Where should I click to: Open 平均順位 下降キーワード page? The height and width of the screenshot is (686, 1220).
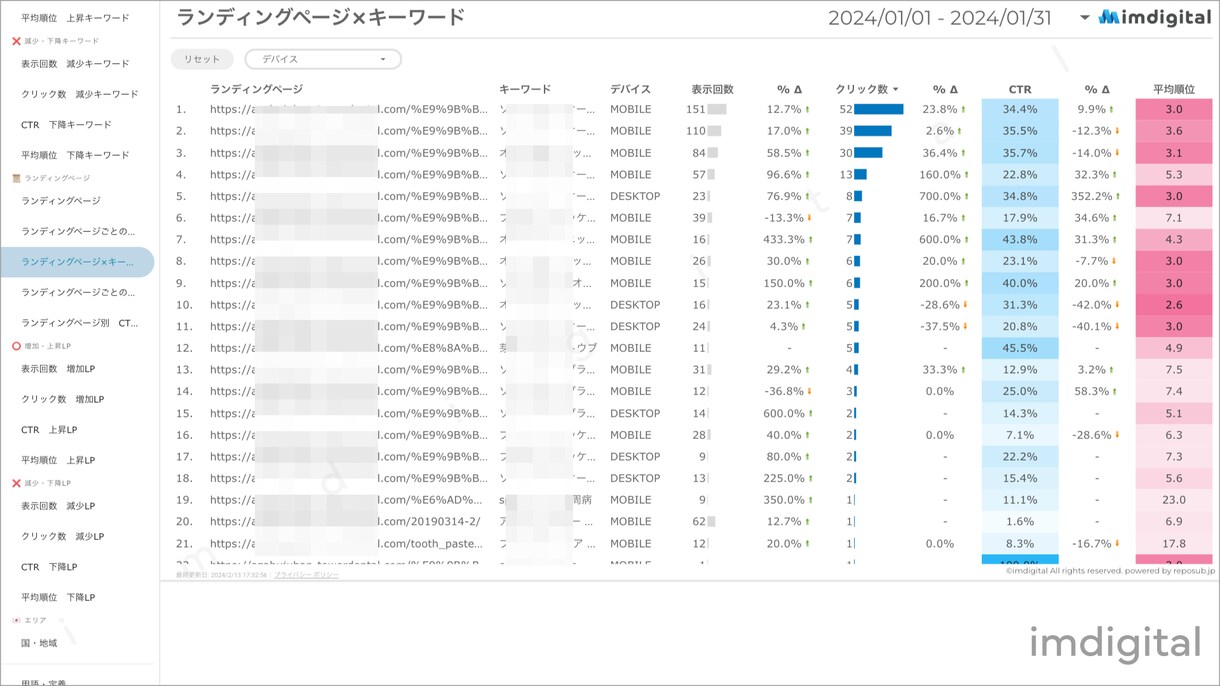tap(75, 155)
